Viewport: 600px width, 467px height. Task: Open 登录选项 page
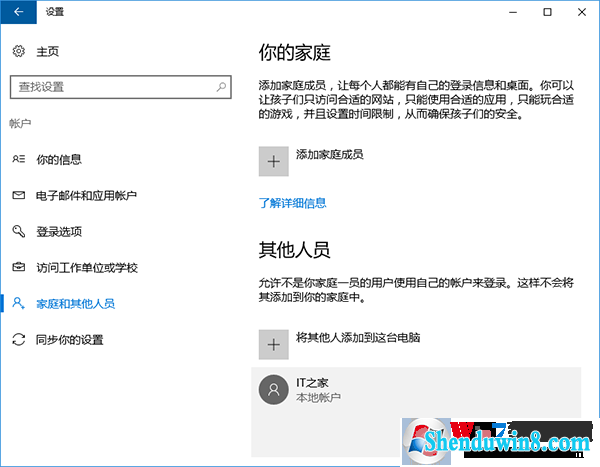click(x=59, y=232)
